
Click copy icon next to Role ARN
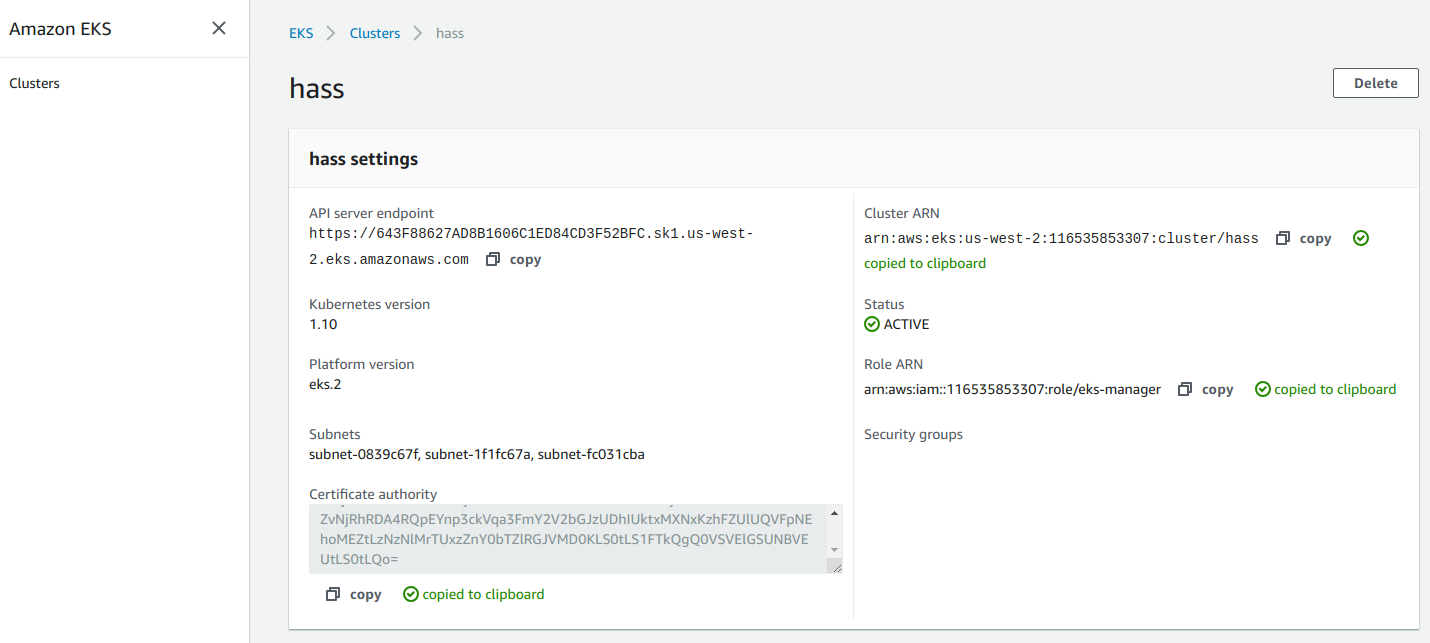pos(1185,389)
